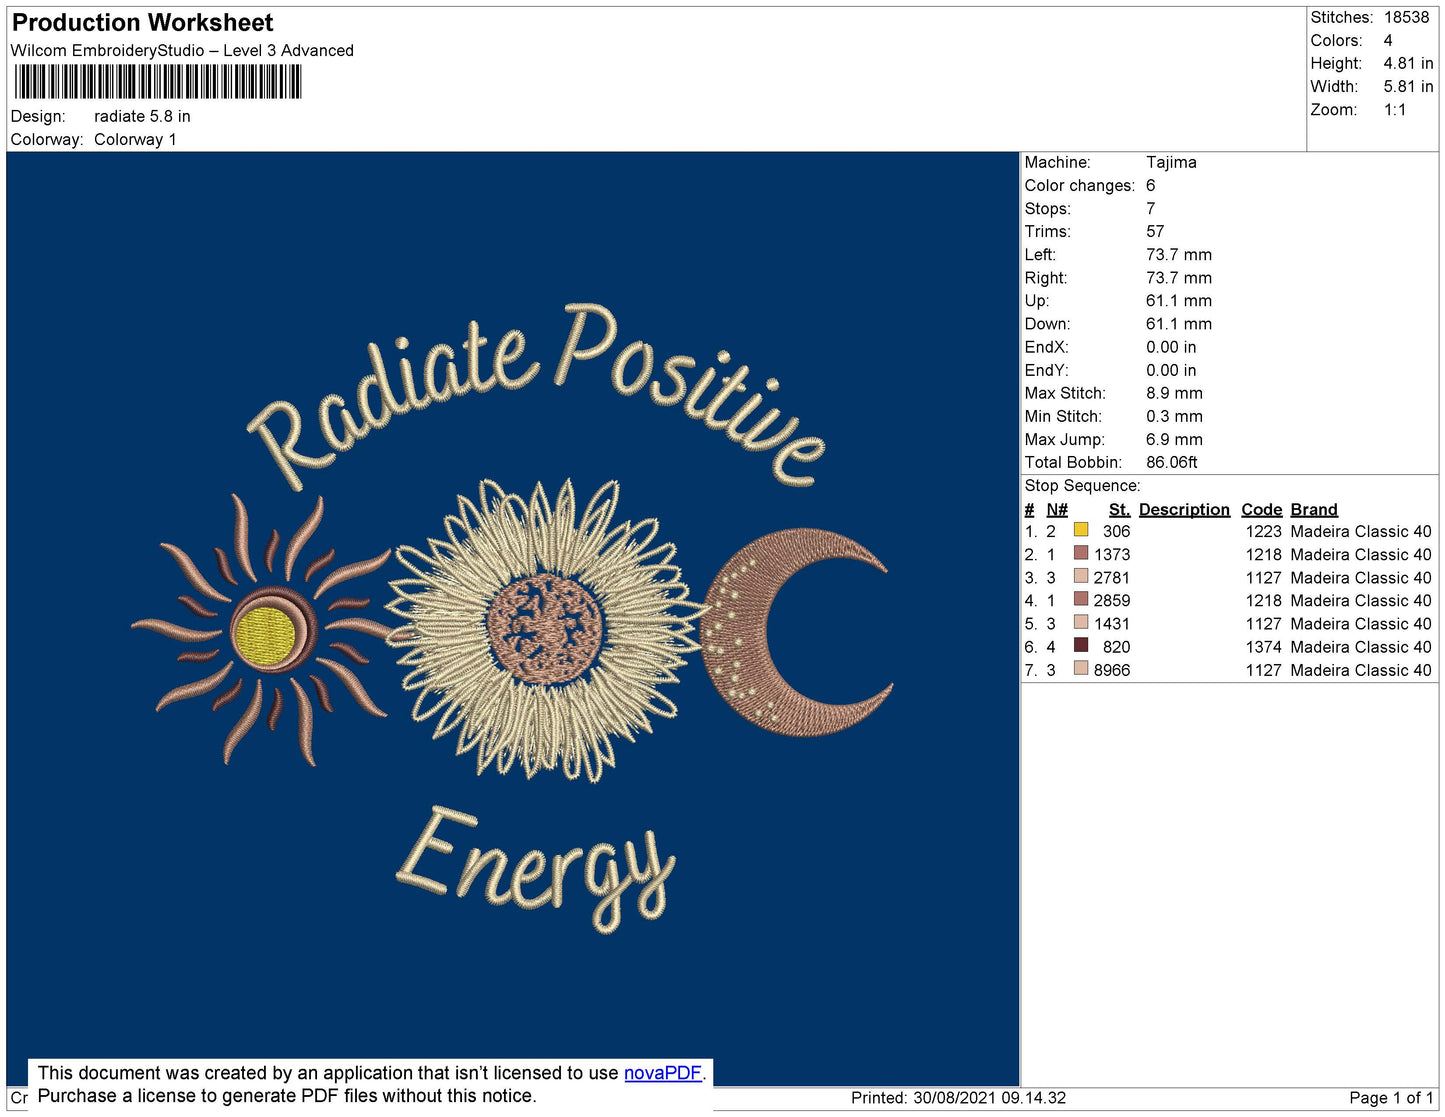Click the color swatch for stop 4
Viewport: 1445px width, 1117px height.
[1081, 599]
